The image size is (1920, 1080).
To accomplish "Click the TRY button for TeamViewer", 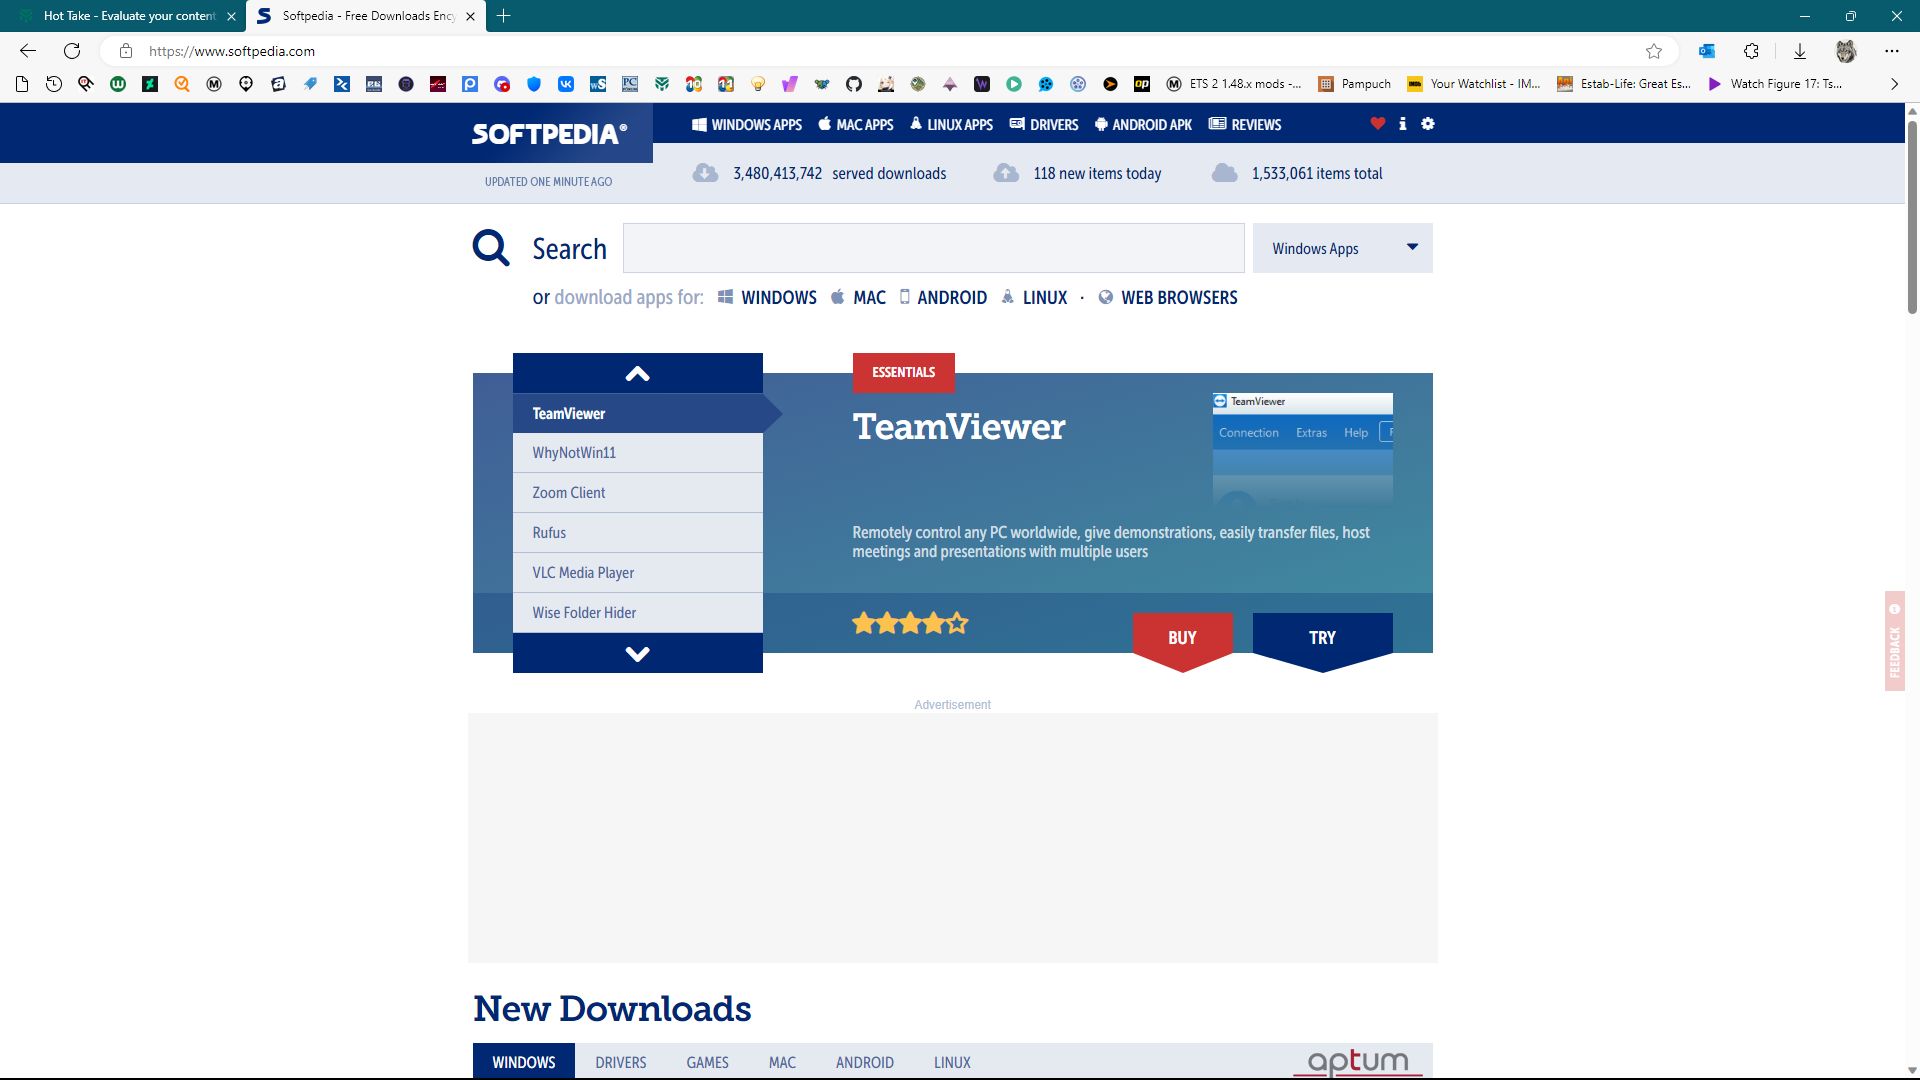I will click(x=1322, y=641).
